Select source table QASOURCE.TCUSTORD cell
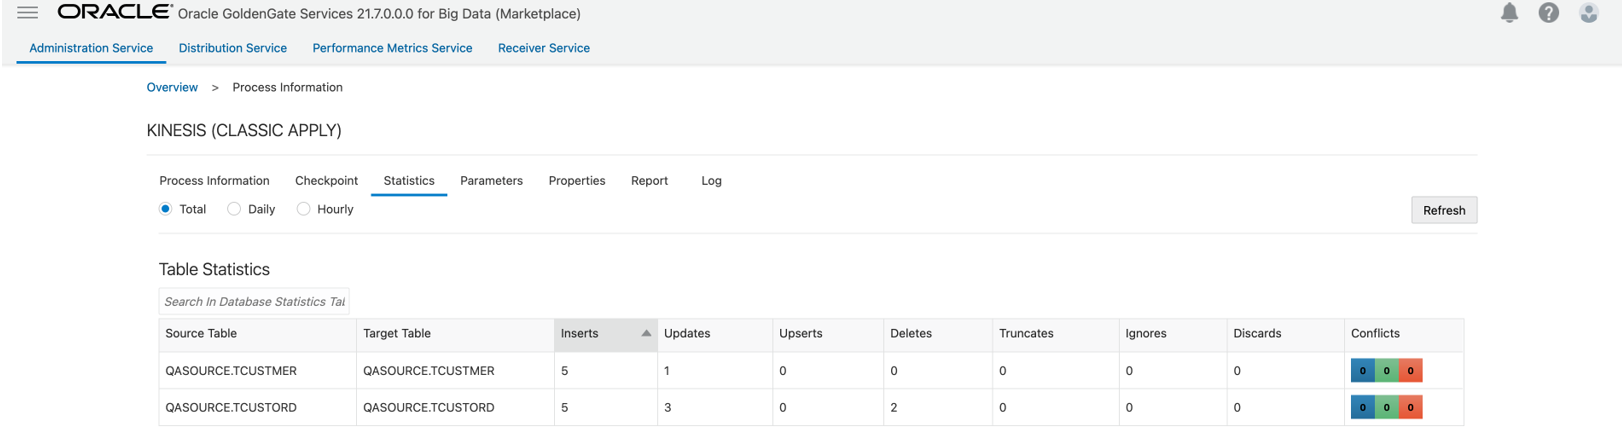The height and width of the screenshot is (428, 1622). click(x=257, y=408)
